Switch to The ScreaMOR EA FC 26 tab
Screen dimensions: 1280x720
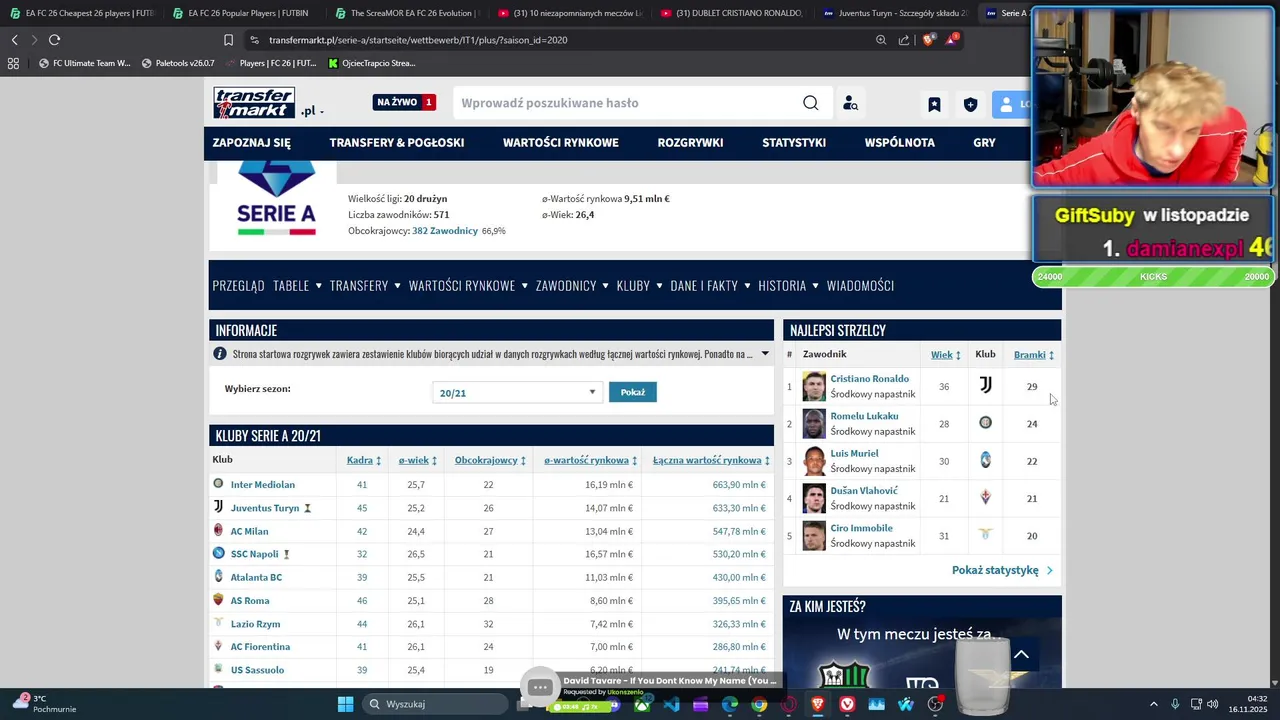[x=407, y=13]
